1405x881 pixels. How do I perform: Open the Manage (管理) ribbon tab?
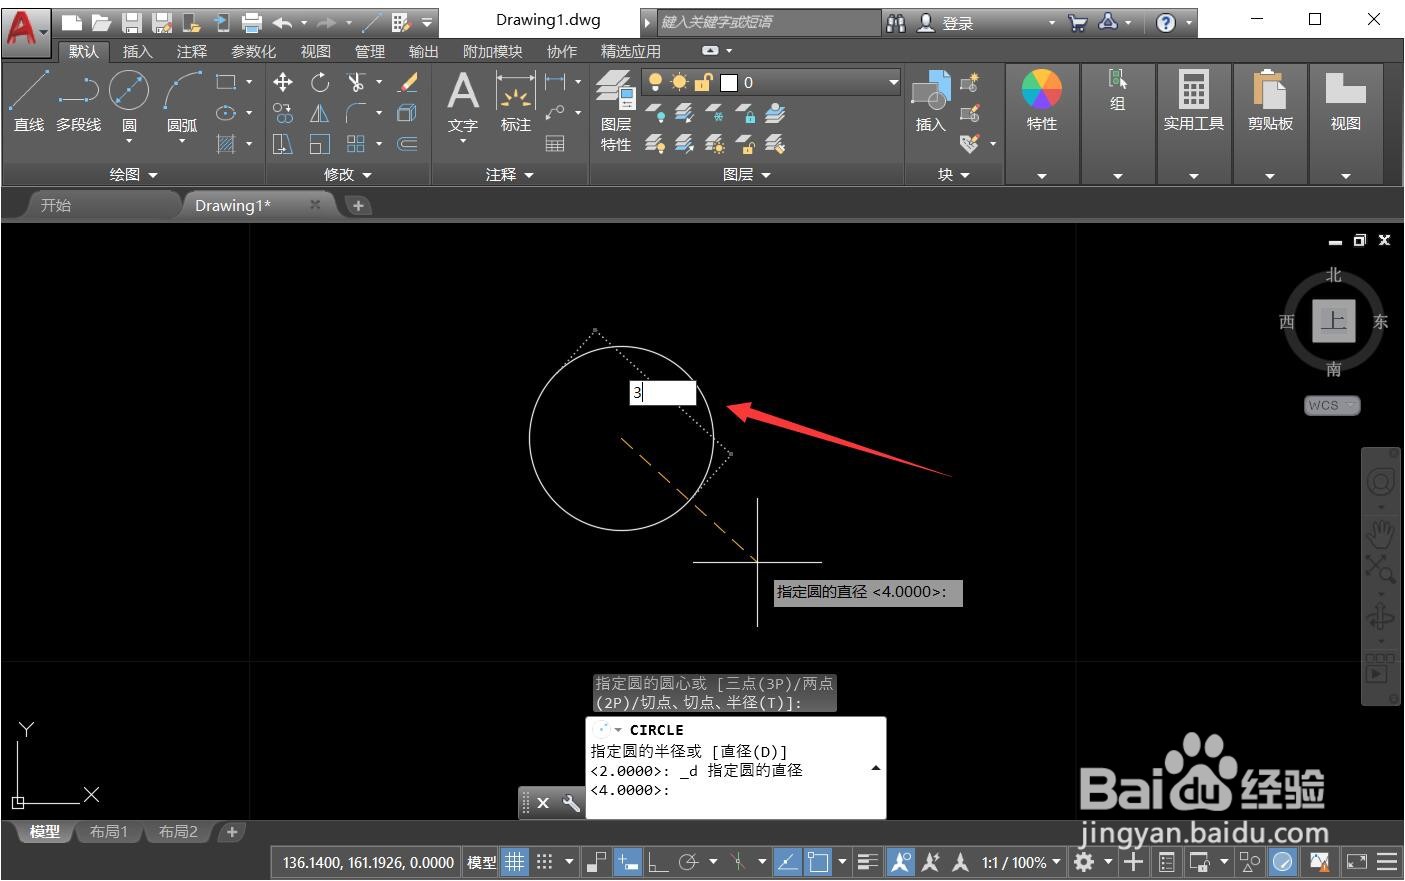click(369, 51)
